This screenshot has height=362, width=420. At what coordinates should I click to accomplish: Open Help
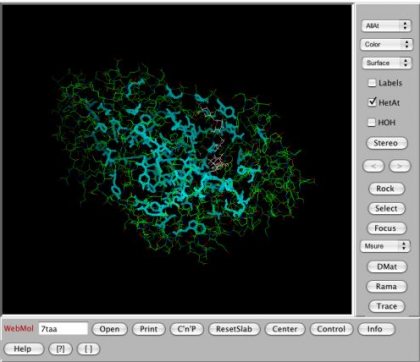point(23,349)
